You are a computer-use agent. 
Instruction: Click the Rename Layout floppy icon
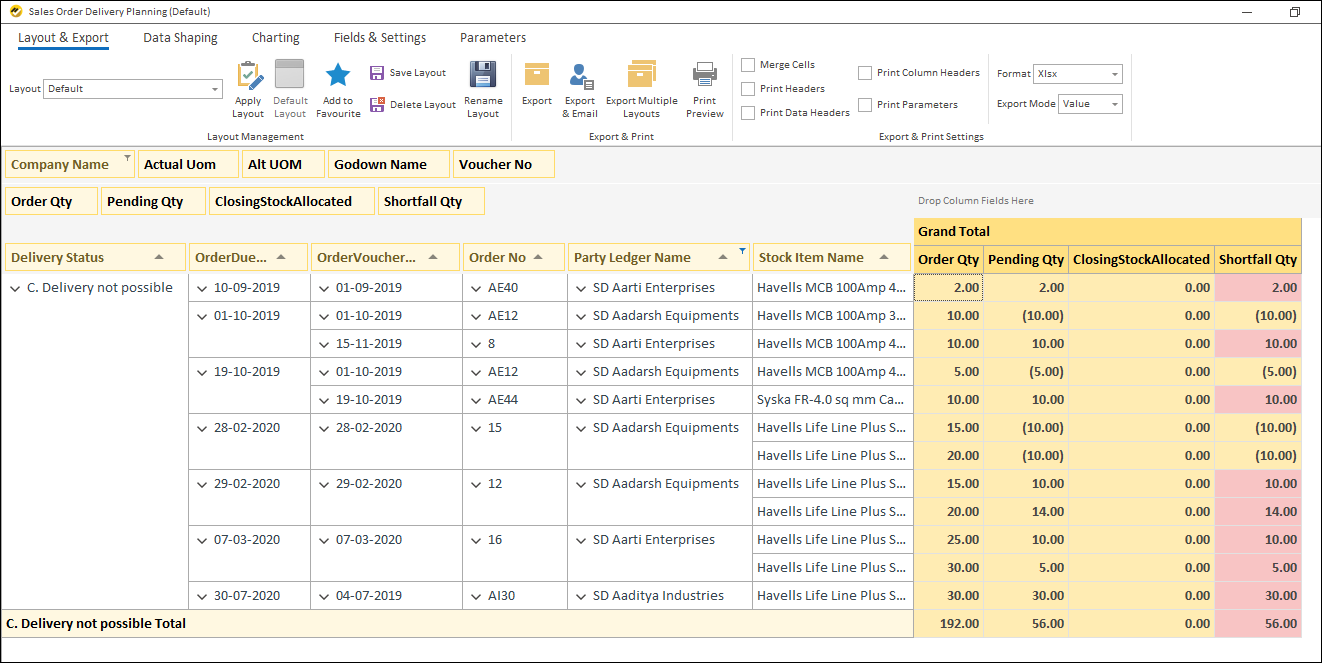(x=483, y=76)
